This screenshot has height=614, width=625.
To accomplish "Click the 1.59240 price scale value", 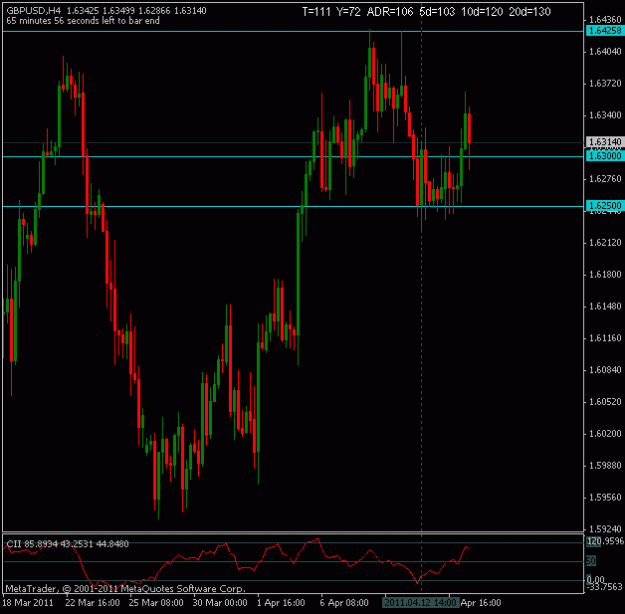I will (x=605, y=529).
